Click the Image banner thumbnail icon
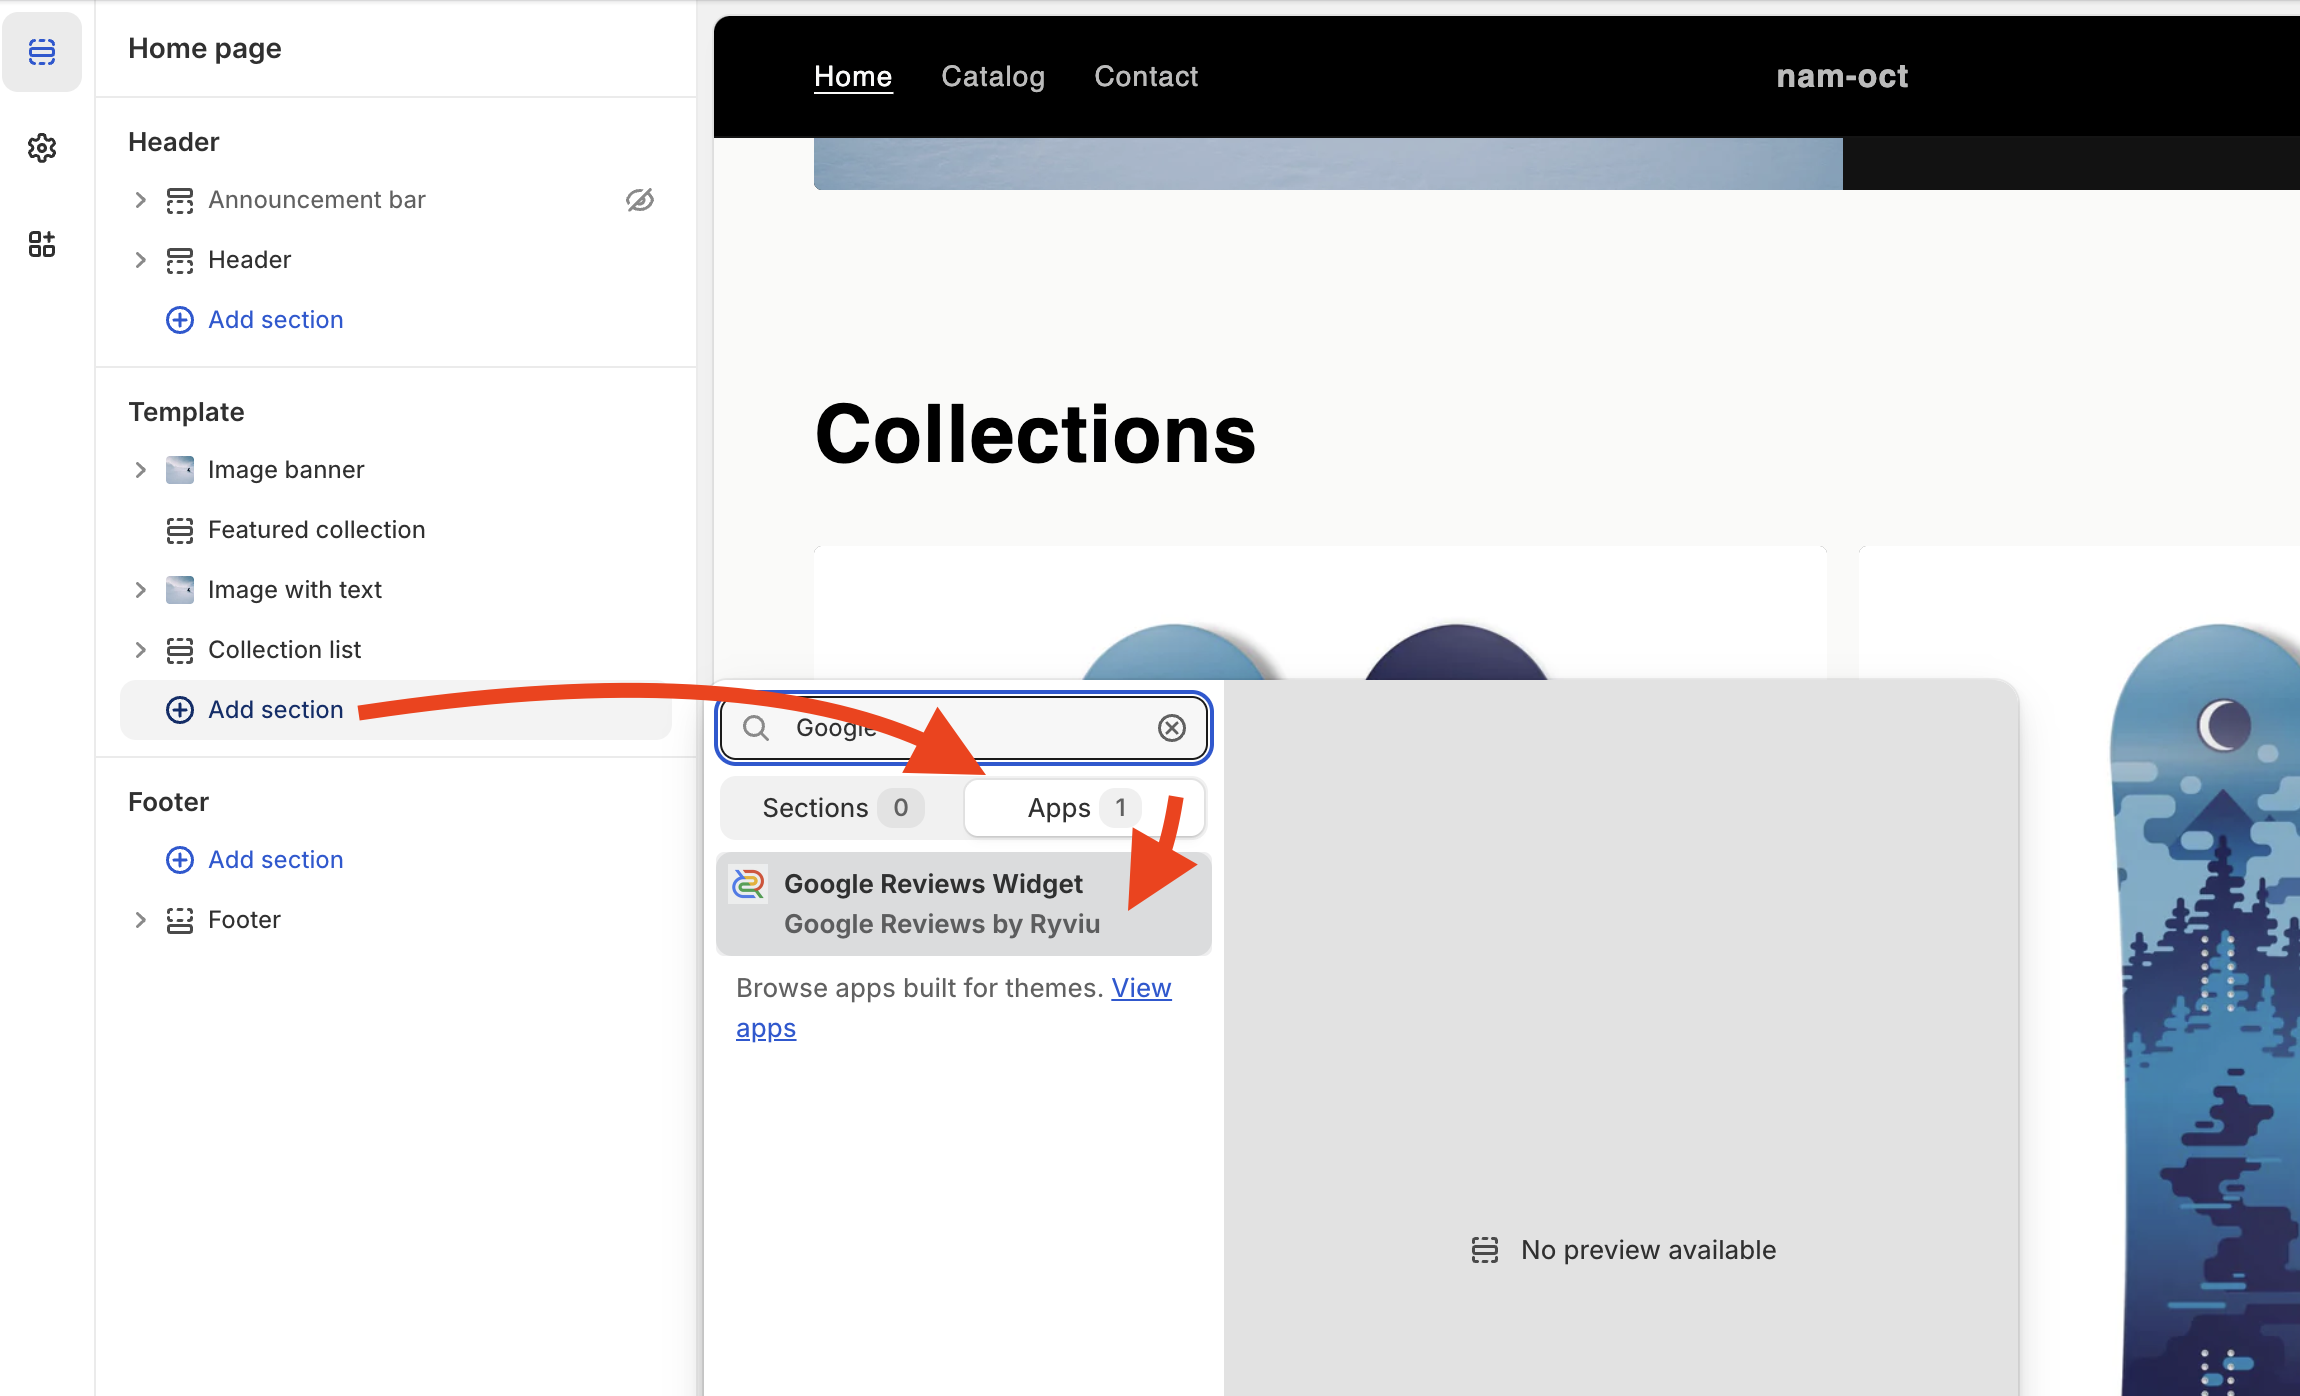Viewport: 2300px width, 1396px height. (180, 470)
